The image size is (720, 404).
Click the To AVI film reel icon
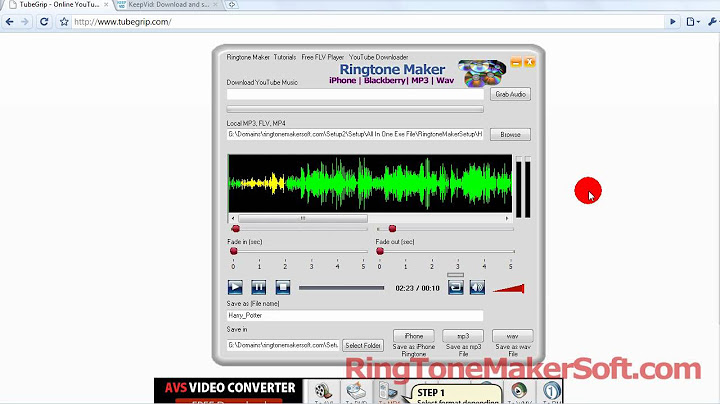324,392
